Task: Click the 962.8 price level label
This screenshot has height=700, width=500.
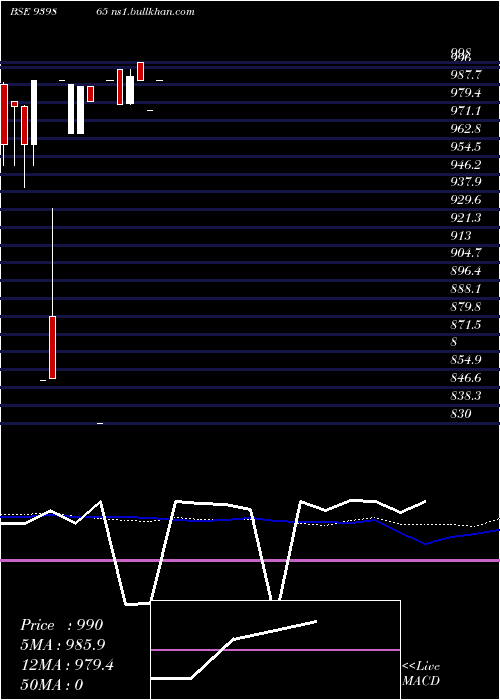Action: pyautogui.click(x=466, y=129)
